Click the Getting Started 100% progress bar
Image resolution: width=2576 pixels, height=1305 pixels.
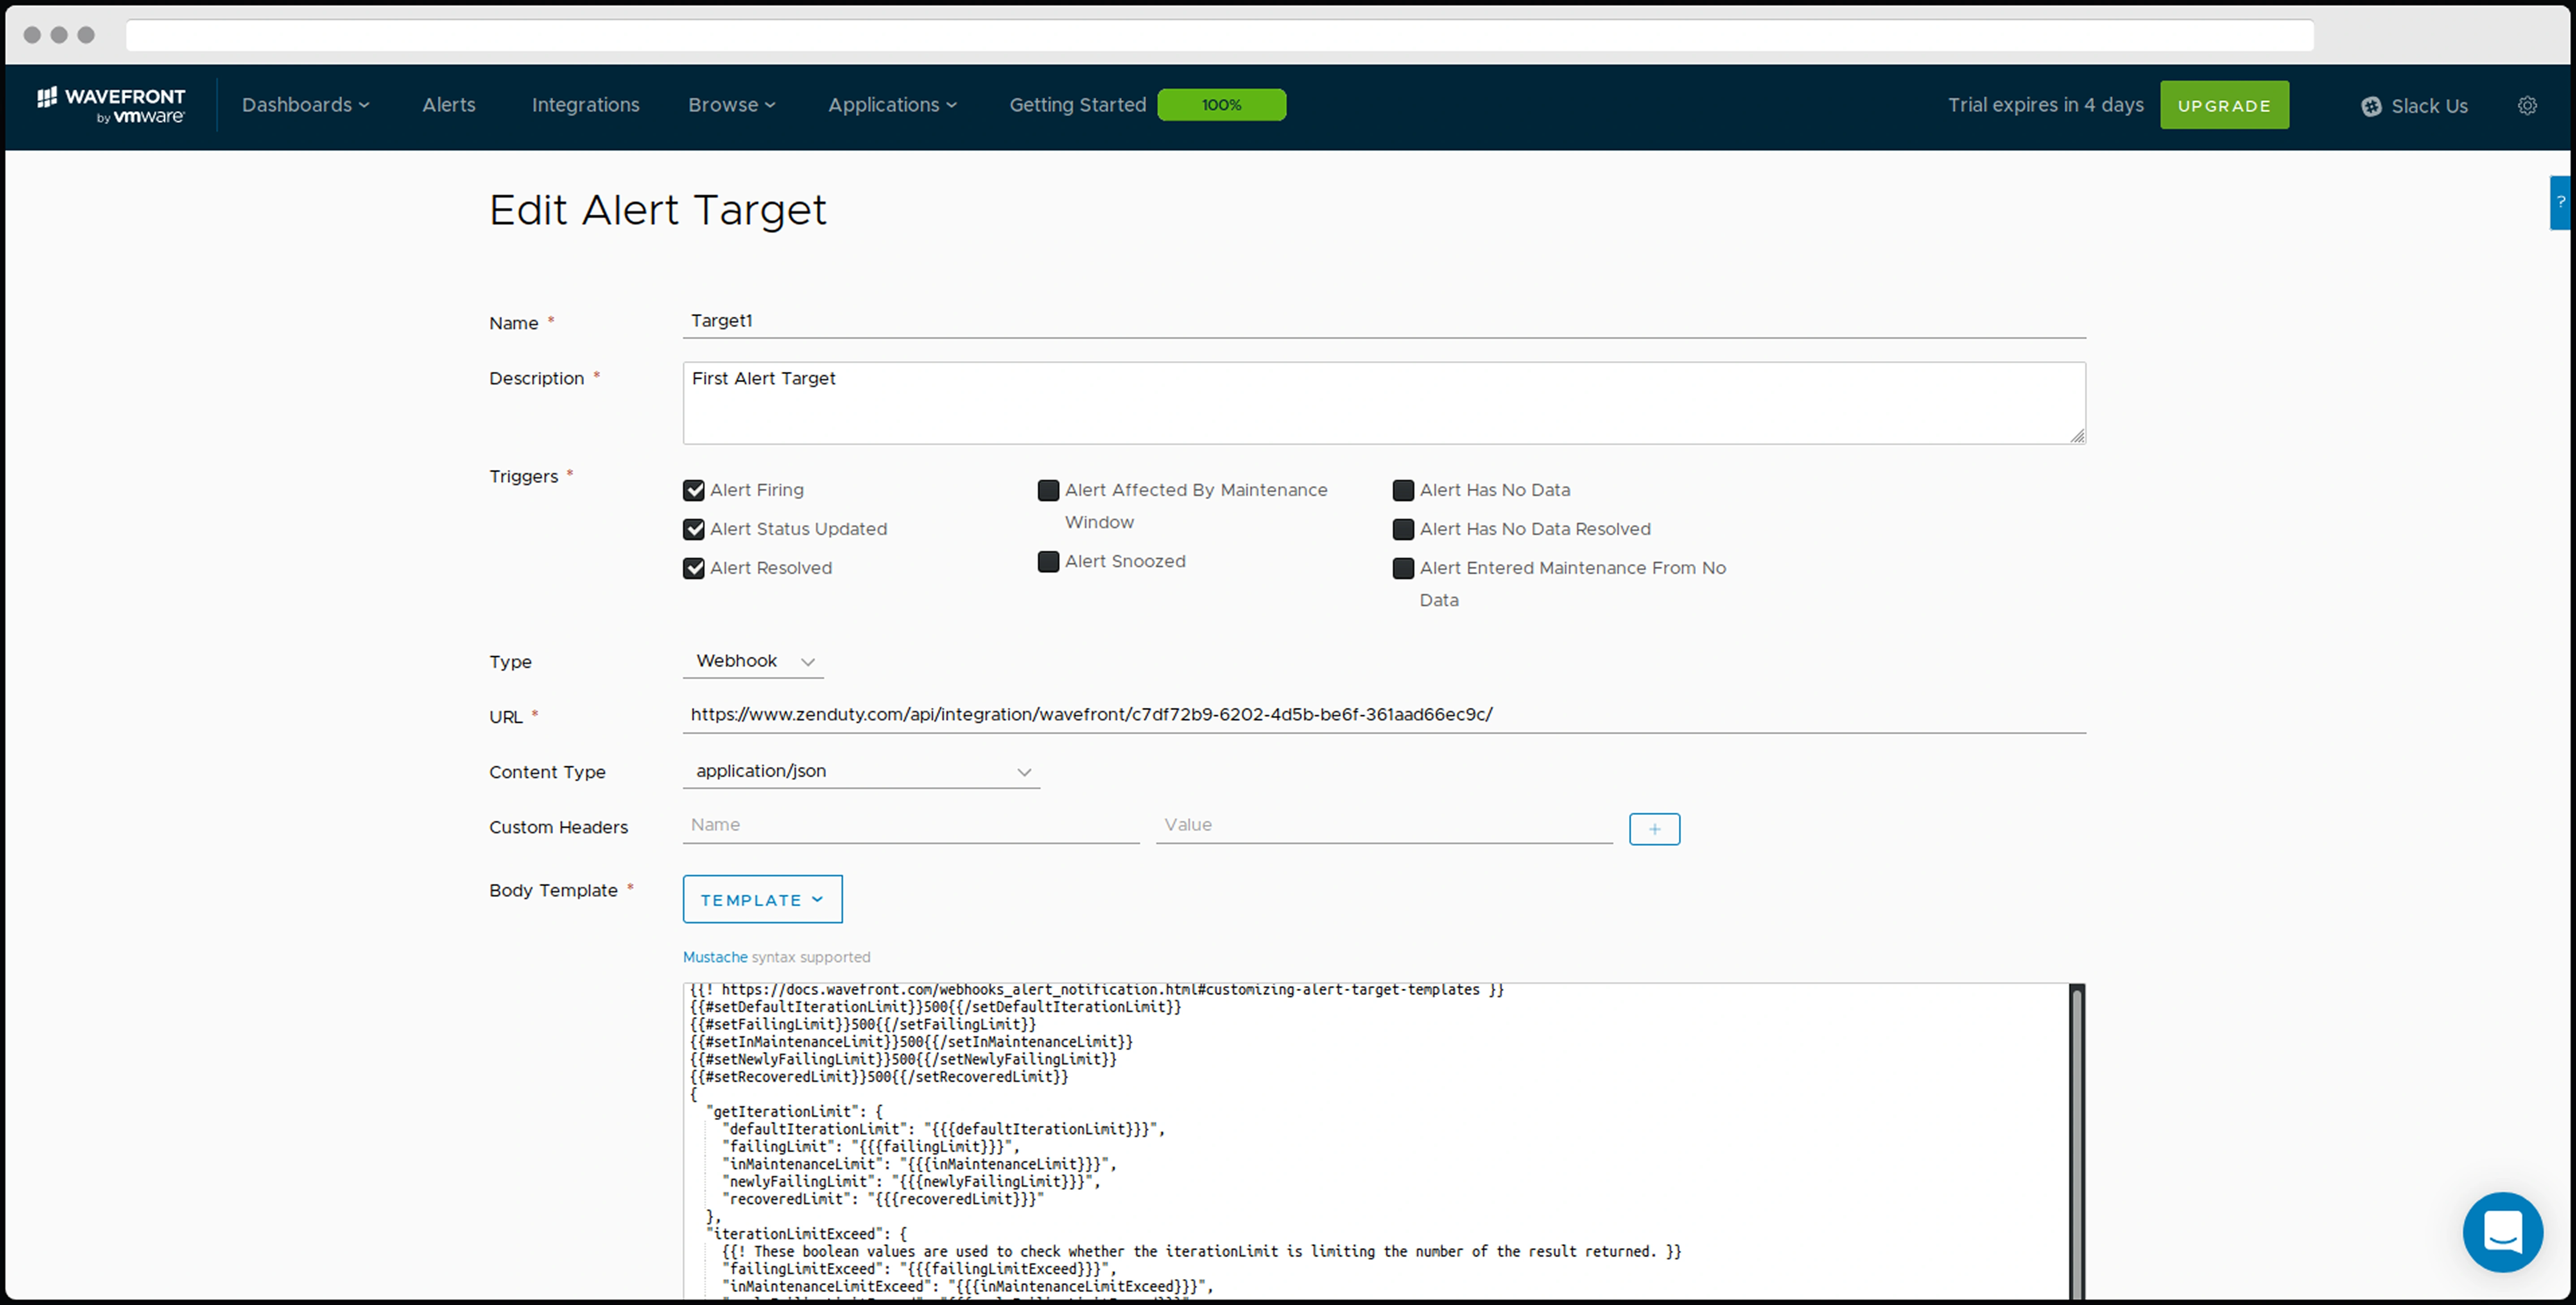[1221, 105]
